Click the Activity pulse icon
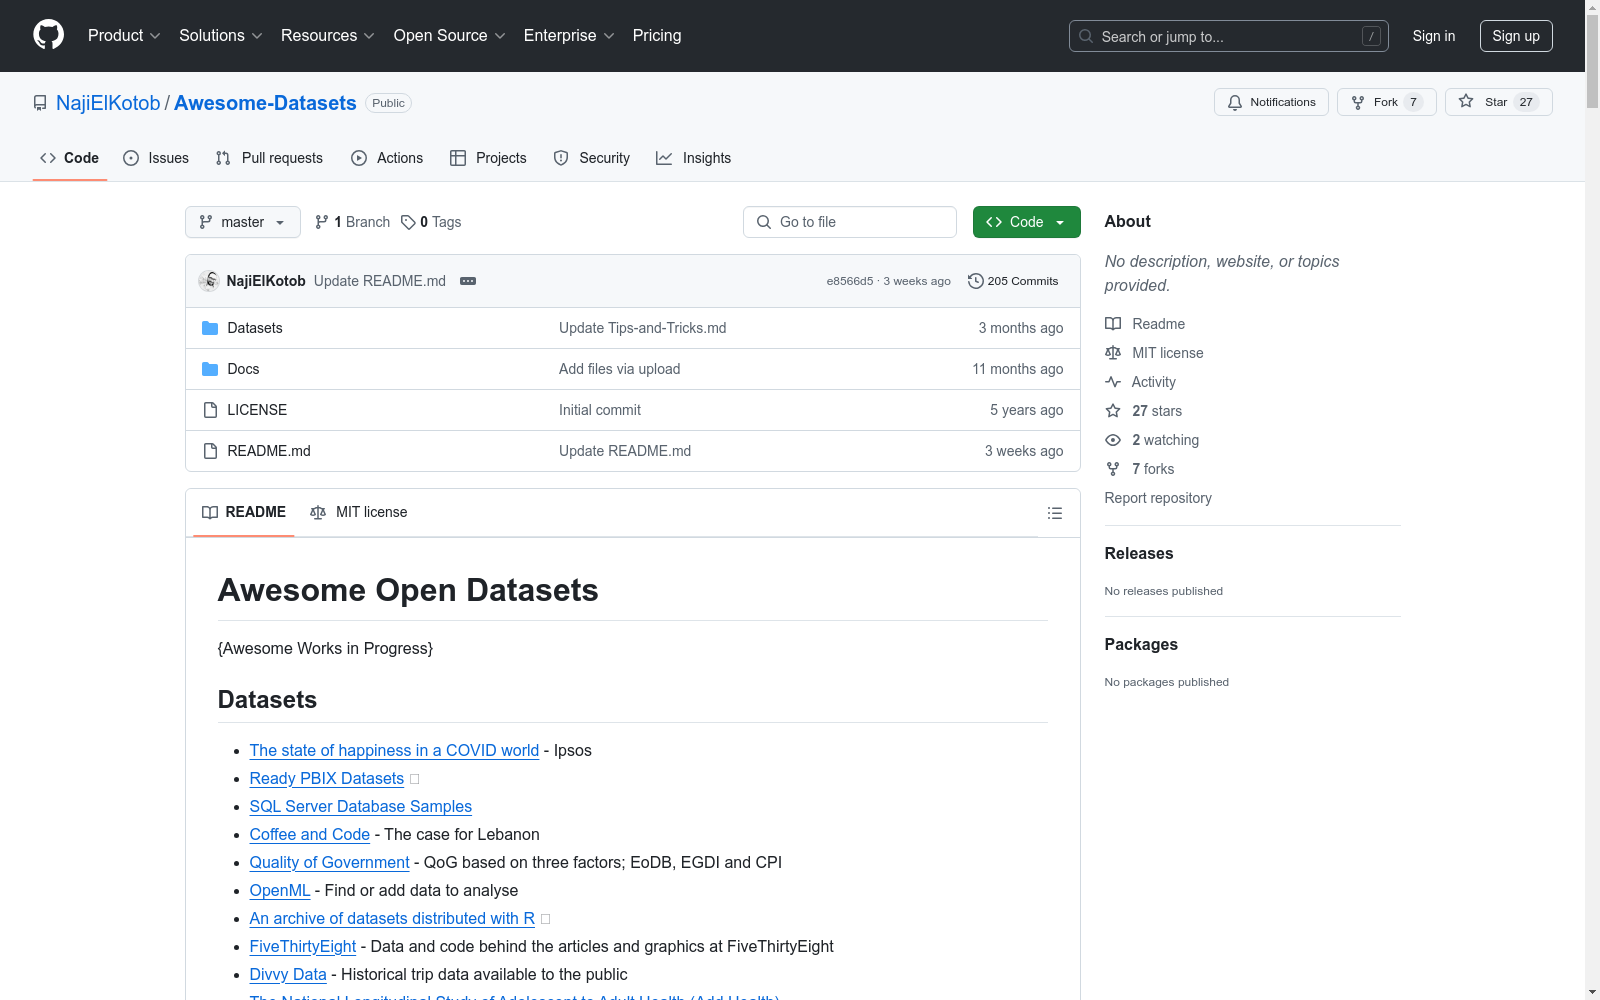 (x=1113, y=382)
